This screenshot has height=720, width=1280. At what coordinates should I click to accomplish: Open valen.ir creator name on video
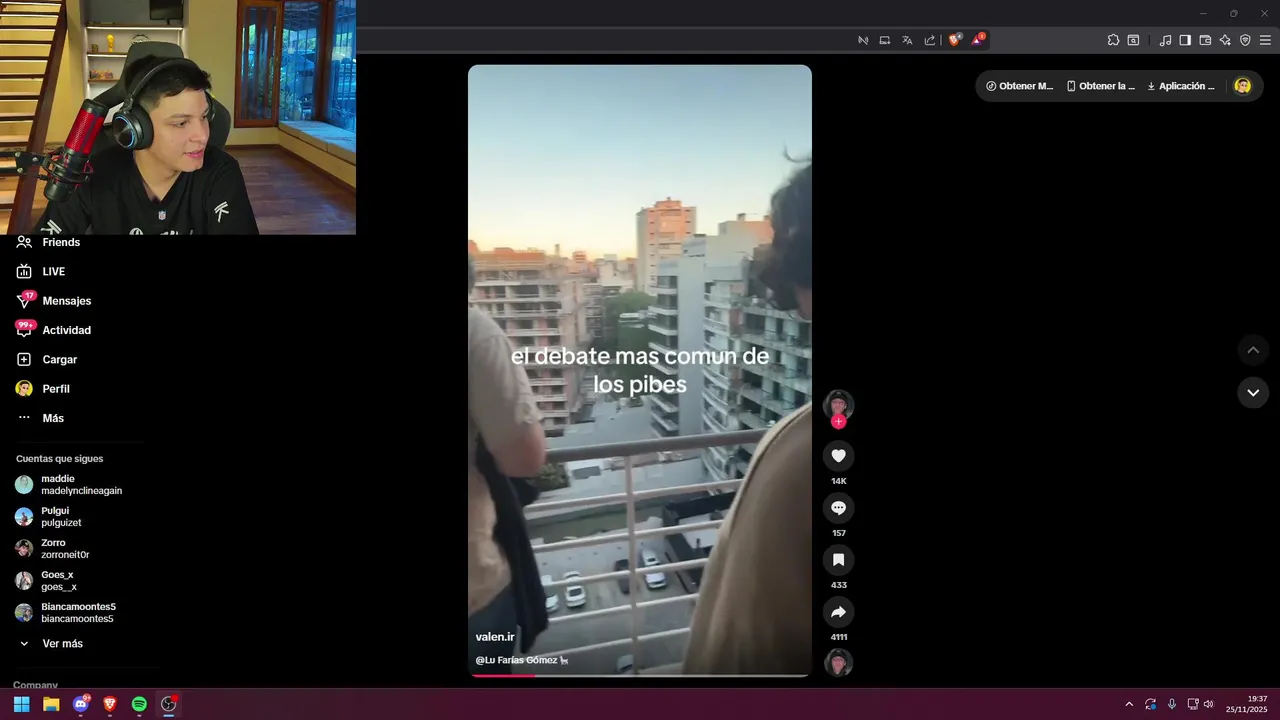495,637
